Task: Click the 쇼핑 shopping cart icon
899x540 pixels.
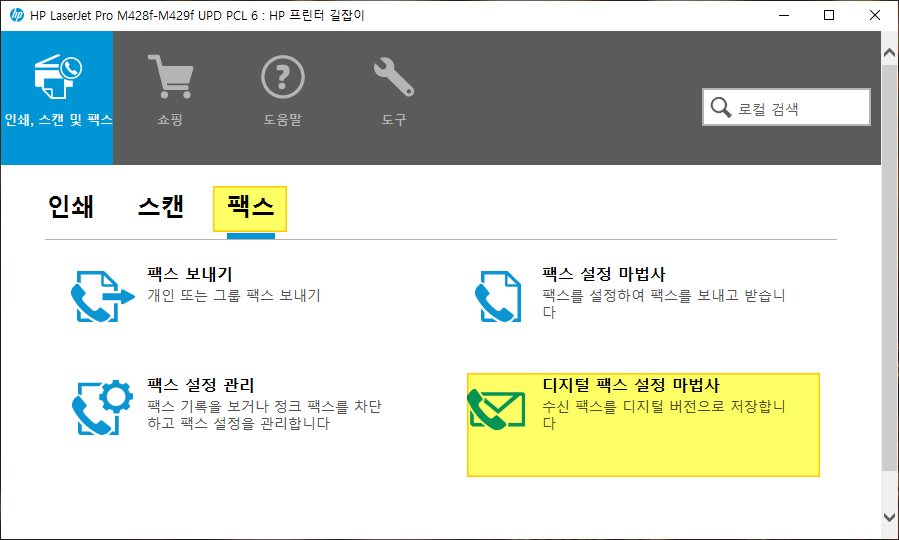Action: pos(170,76)
